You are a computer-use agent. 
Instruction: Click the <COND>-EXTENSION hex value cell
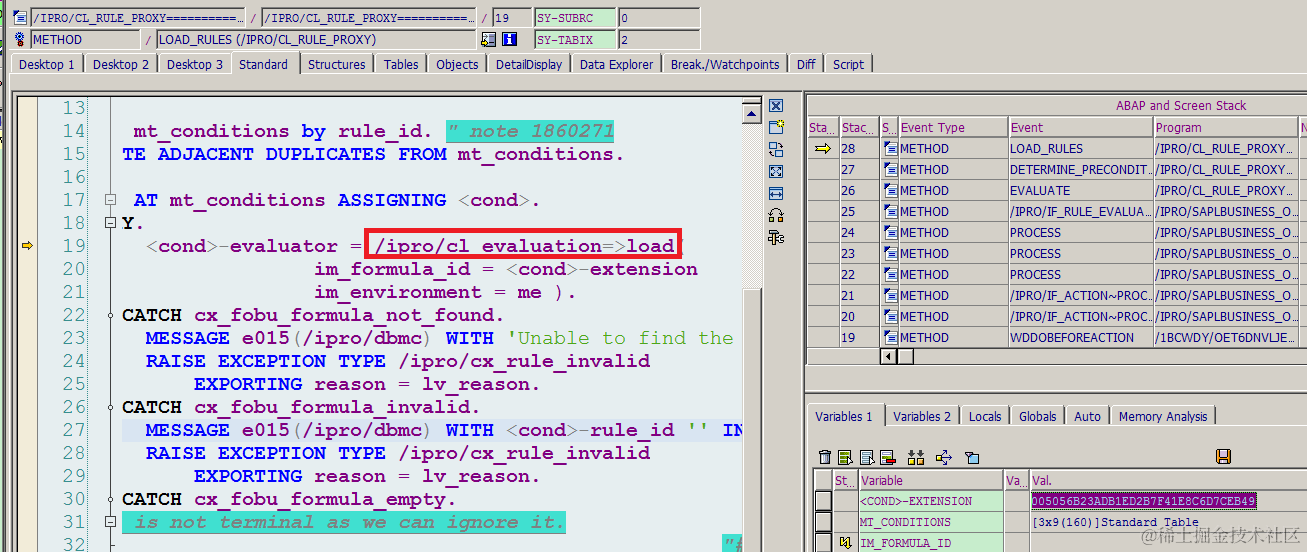[1144, 501]
